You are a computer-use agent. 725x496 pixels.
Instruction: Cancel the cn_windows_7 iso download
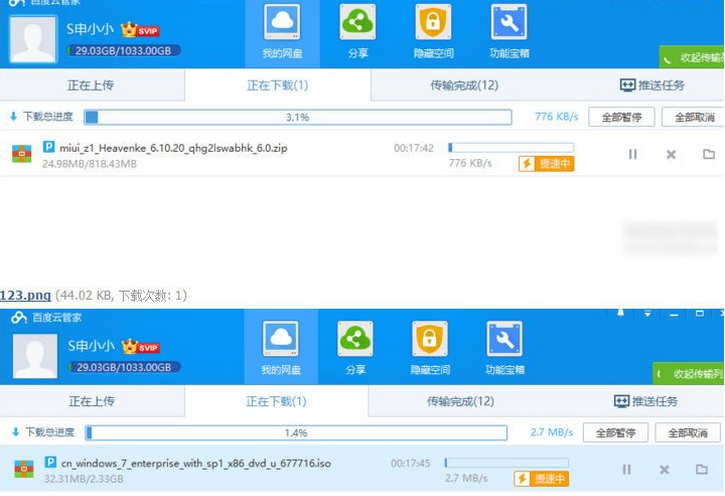click(x=664, y=470)
